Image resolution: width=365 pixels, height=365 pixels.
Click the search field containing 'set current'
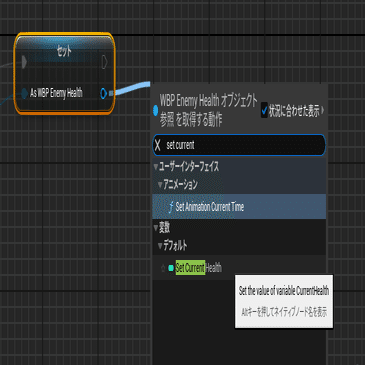[x=239, y=145]
